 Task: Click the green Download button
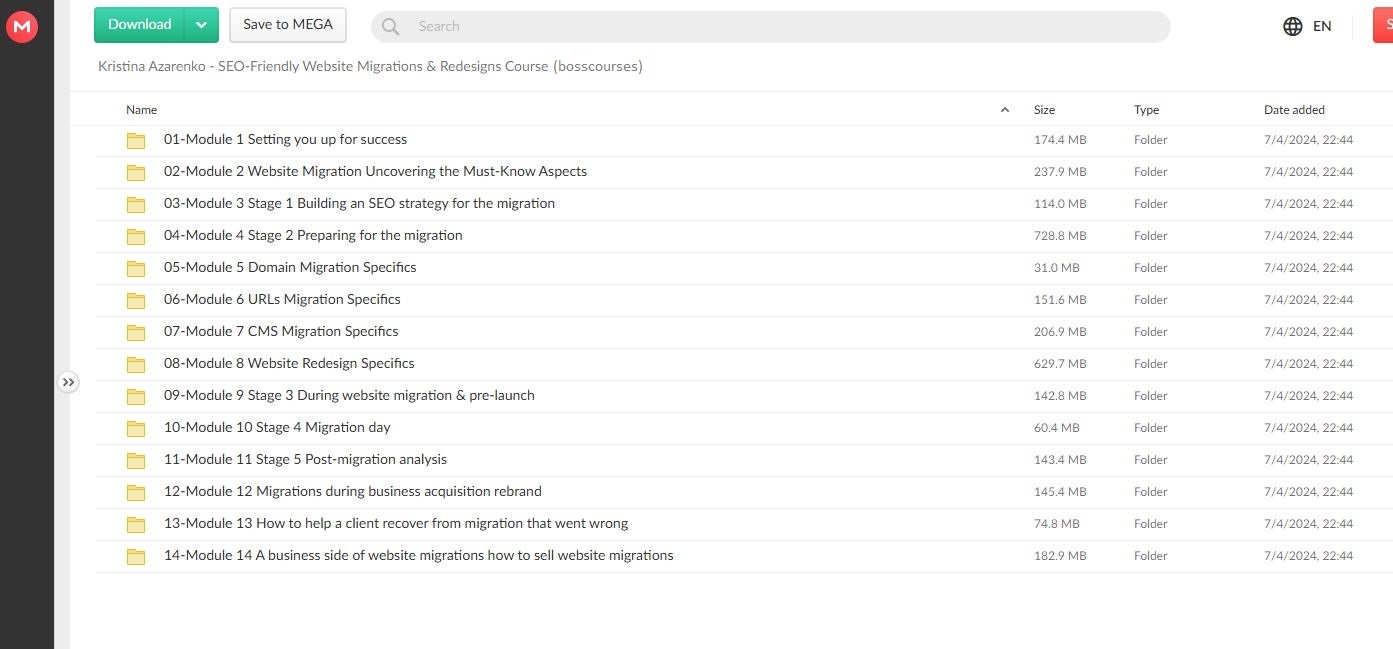pos(140,25)
